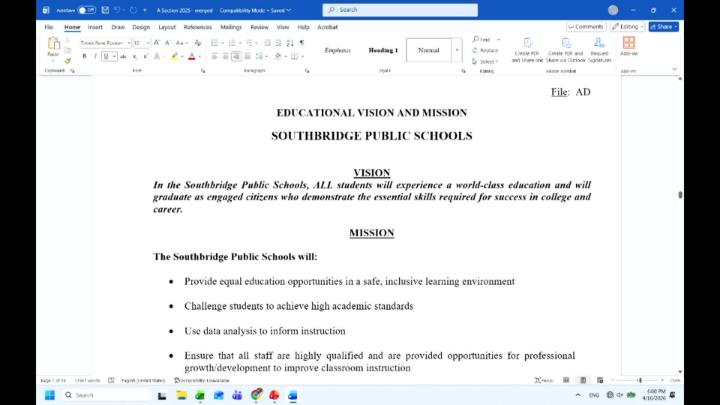Toggle Superscript formatting
This screenshot has height=405, width=720.
(146, 56)
